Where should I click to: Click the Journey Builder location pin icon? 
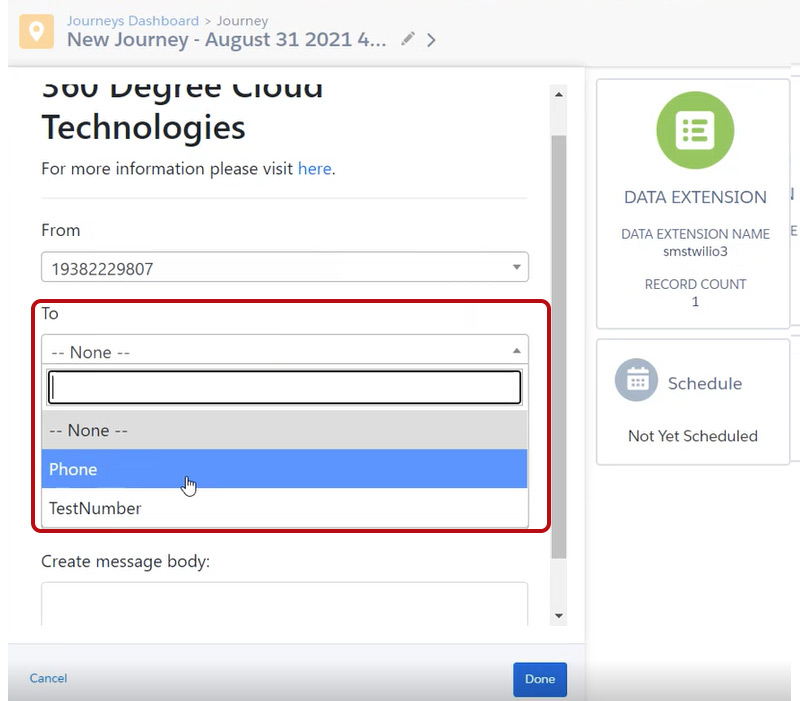[x=37, y=32]
